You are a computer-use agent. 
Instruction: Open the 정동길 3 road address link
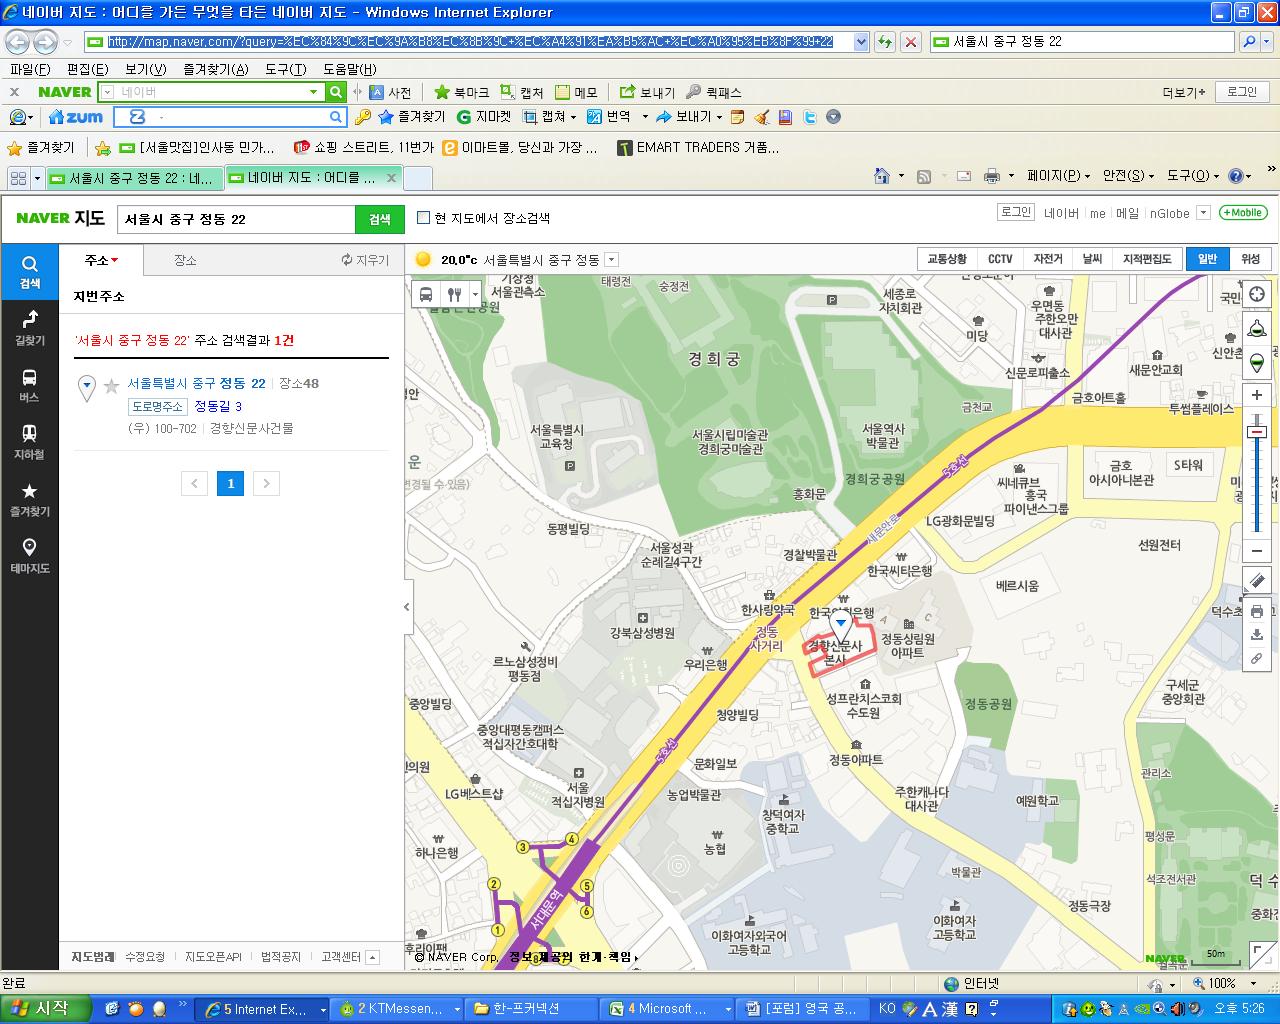coord(218,406)
